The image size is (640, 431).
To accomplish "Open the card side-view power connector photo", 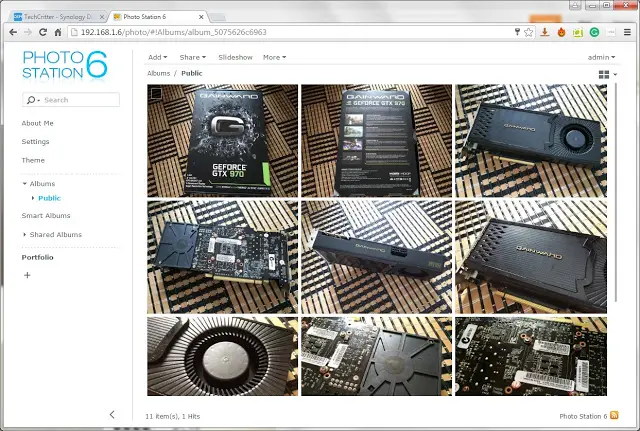I will click(376, 257).
